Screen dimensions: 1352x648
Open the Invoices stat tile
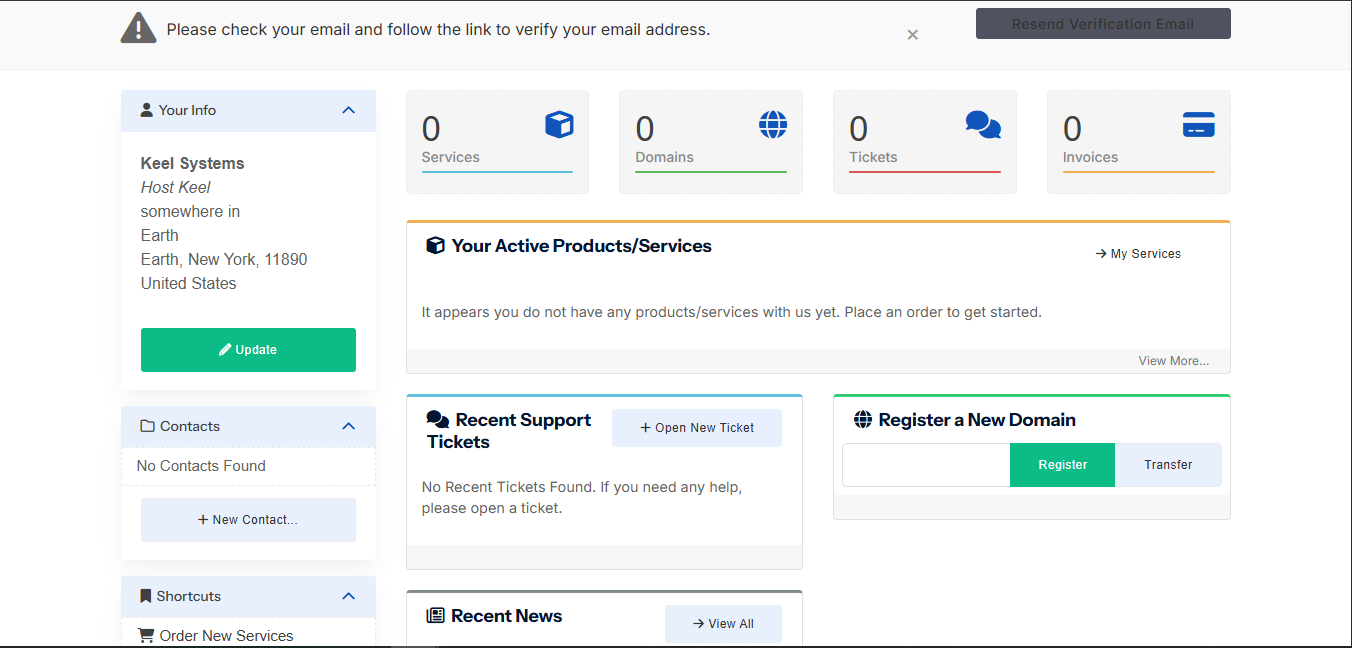(x=1139, y=142)
